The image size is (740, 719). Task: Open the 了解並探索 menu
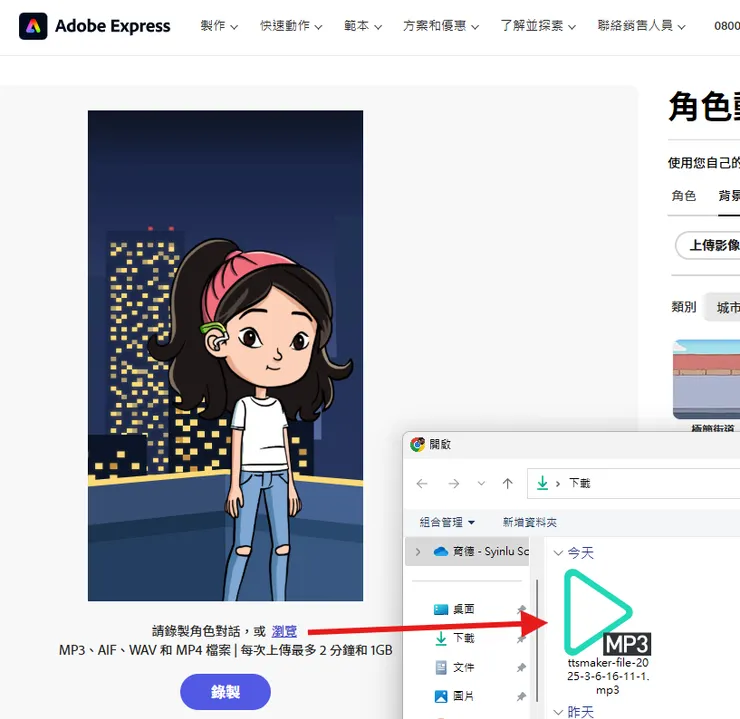538,26
